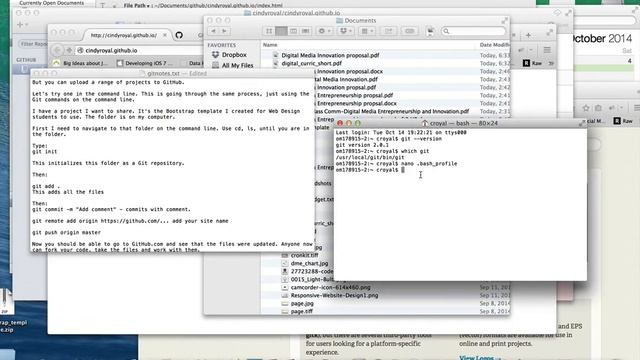Sort Finder list by Date Modified column

point(494,45)
